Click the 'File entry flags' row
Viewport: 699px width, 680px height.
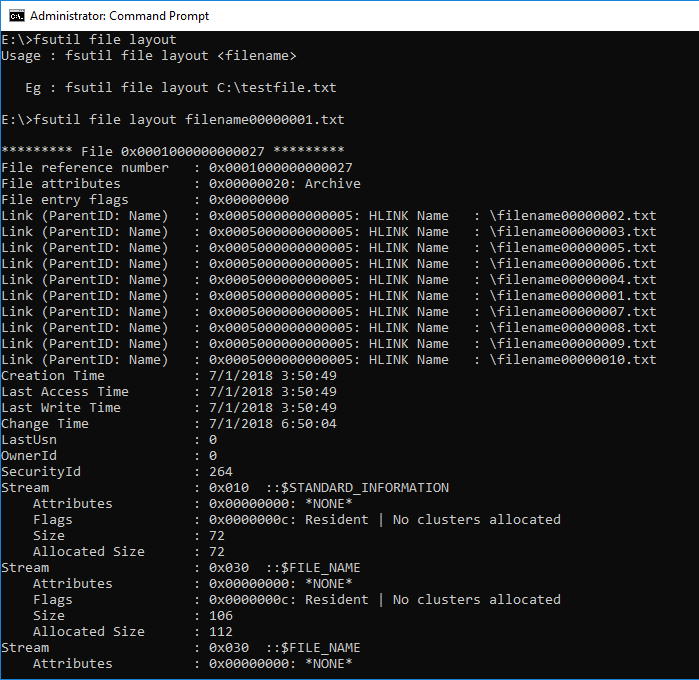point(145,200)
